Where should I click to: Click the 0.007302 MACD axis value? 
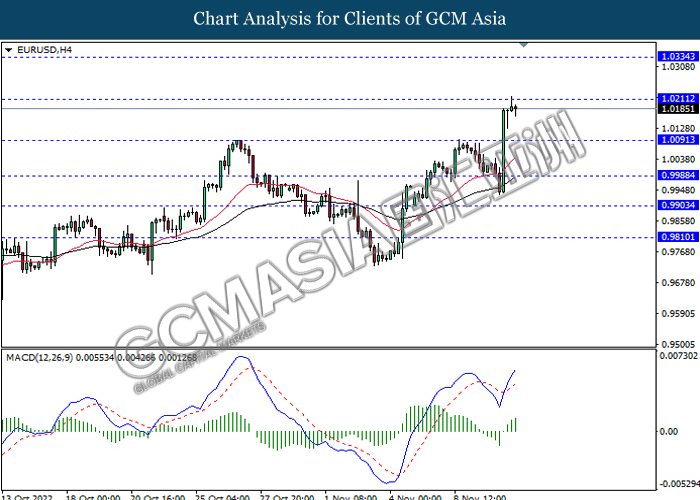click(679, 356)
